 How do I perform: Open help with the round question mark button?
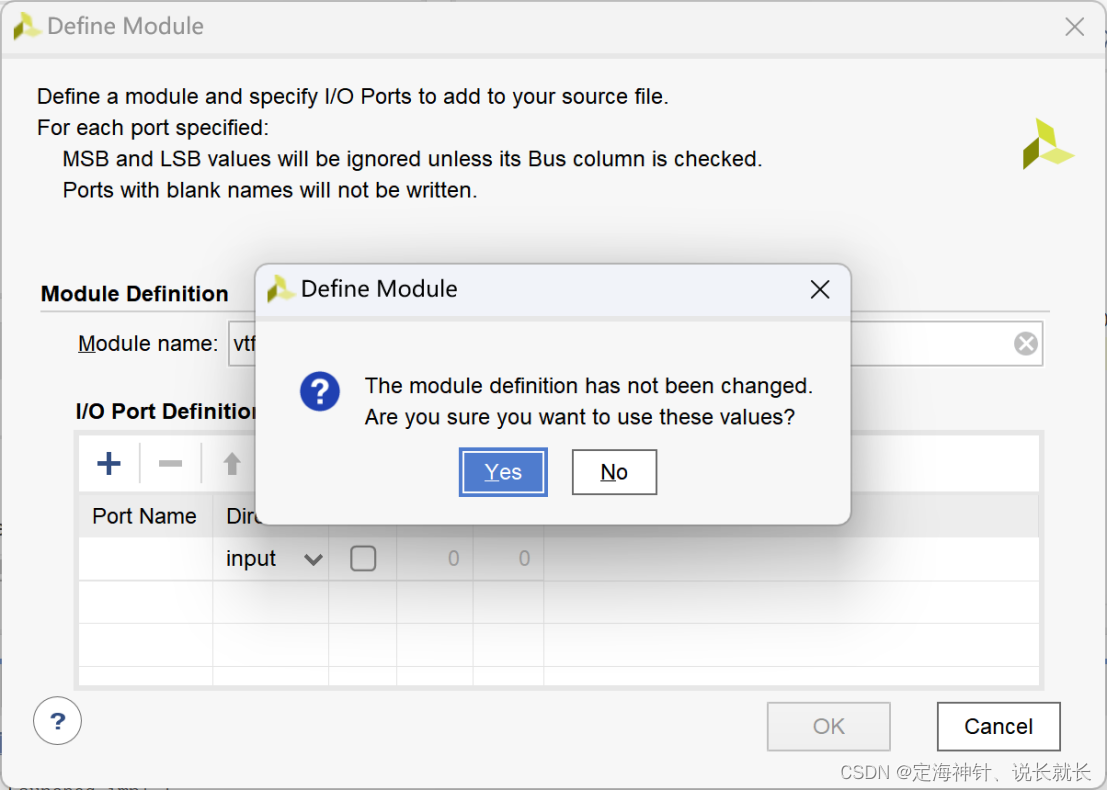pos(57,721)
